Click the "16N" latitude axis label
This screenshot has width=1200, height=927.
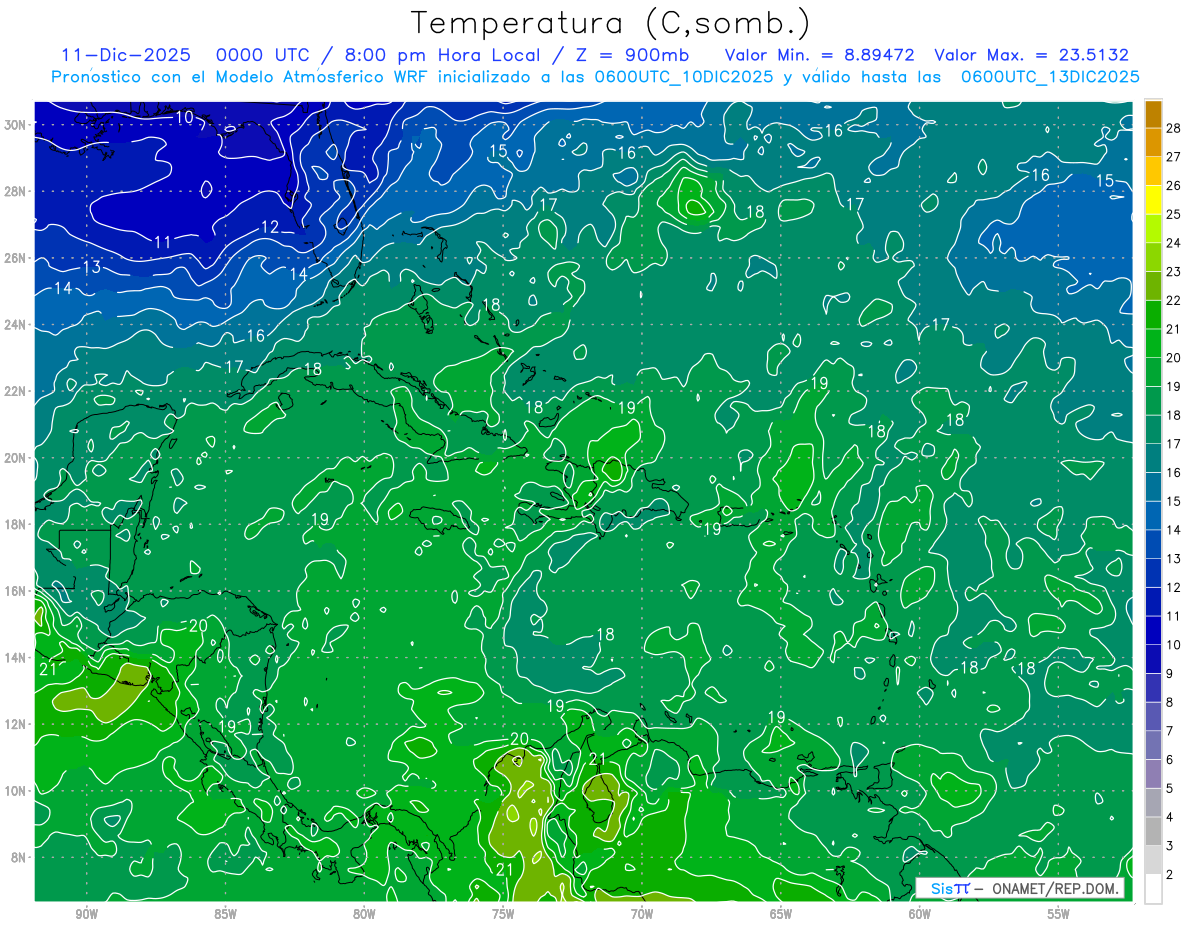click(x=15, y=591)
